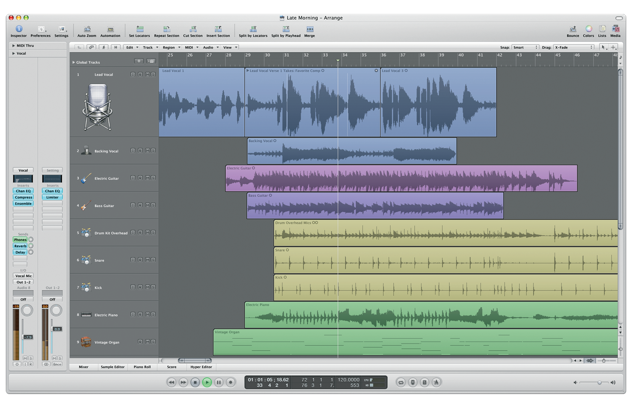Open the Region local menu
This screenshot has width=632, height=400.
pyautogui.click(x=171, y=48)
